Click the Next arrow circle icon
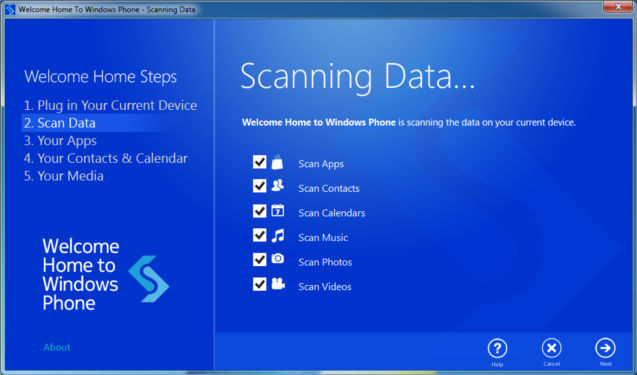The width and height of the screenshot is (637, 375). click(x=605, y=348)
